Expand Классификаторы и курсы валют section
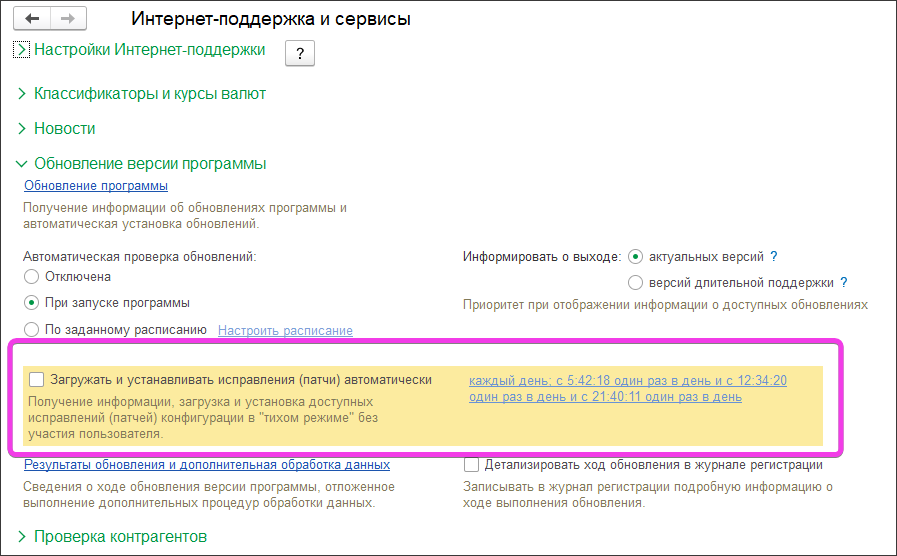Viewport: 897px width, 556px height. (x=22, y=94)
